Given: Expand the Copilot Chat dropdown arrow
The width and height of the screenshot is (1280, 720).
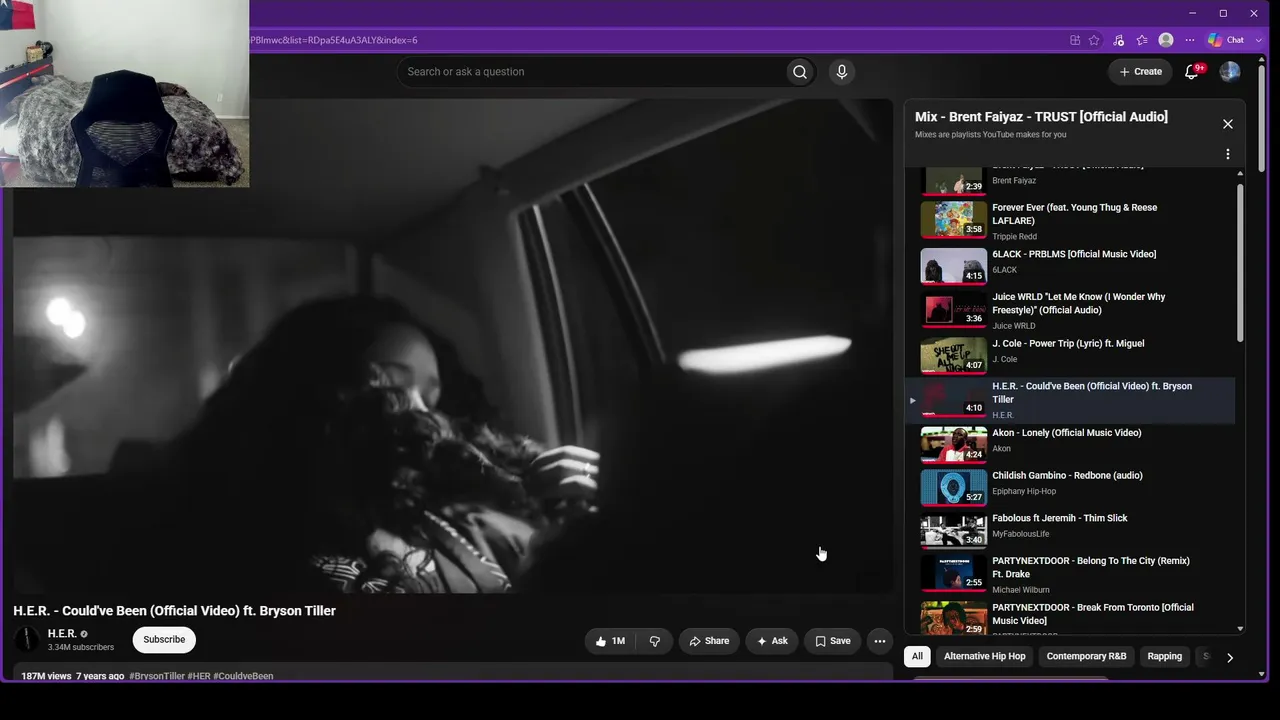Looking at the screenshot, I should pyautogui.click(x=1258, y=40).
